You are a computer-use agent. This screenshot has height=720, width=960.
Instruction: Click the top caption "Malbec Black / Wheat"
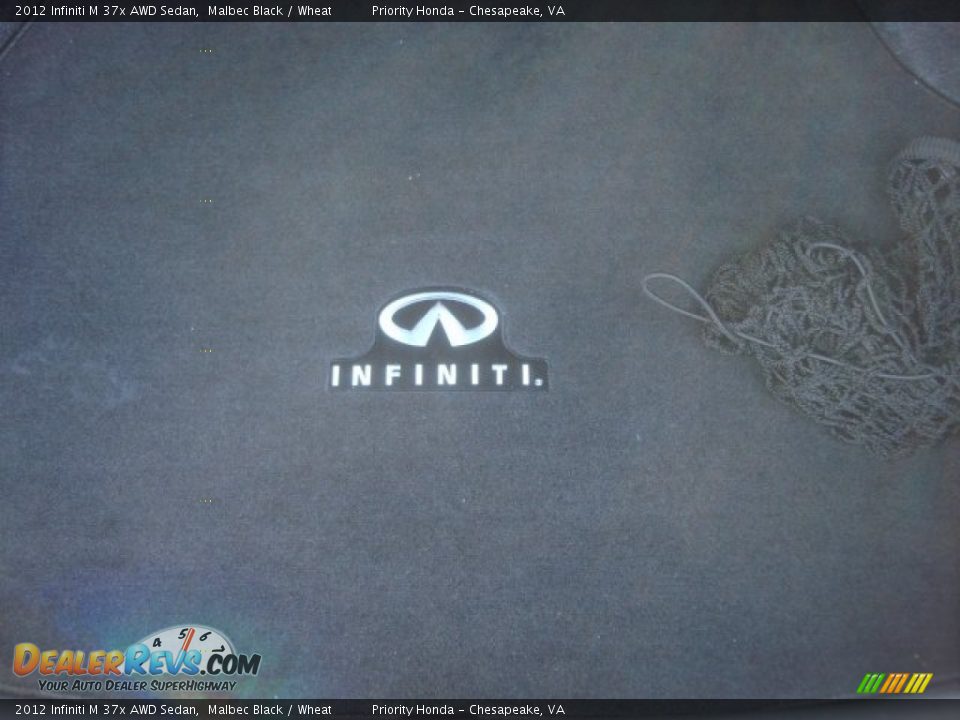click(269, 11)
